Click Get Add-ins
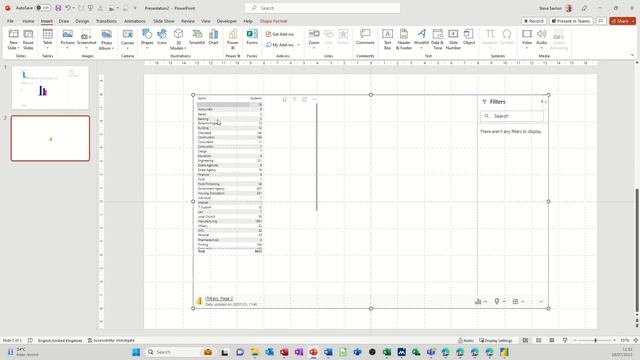Screen dimensions: 640x360 (280, 34)
